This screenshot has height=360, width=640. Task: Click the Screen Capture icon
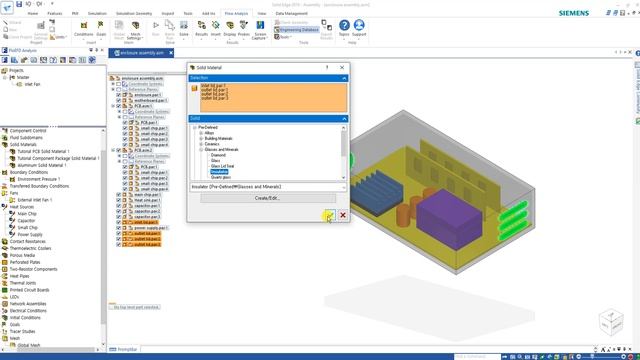pos(260,25)
